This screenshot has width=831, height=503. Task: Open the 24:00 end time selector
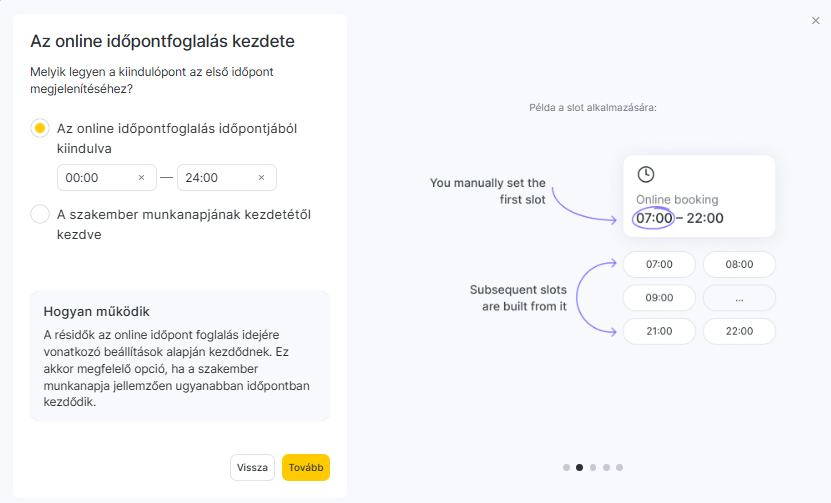(x=215, y=178)
